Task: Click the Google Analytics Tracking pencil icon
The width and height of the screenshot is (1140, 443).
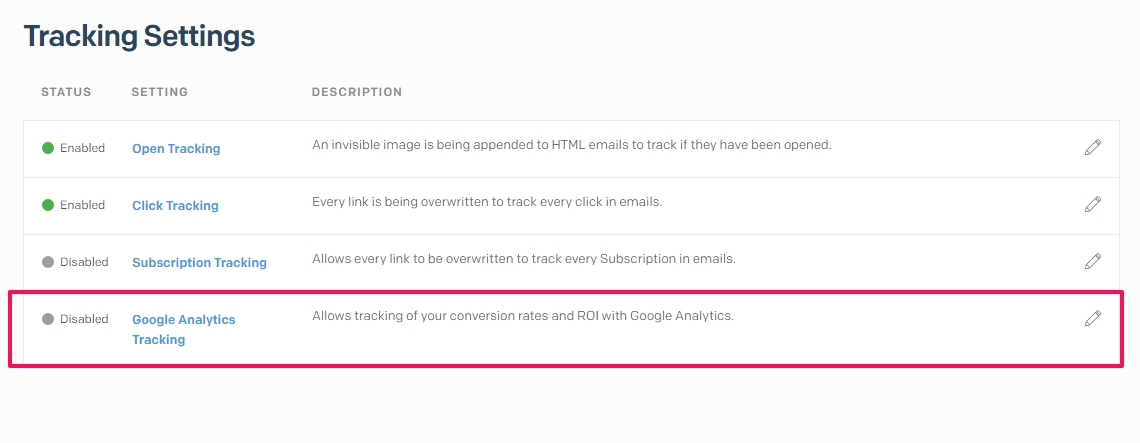Action: pos(1093,318)
